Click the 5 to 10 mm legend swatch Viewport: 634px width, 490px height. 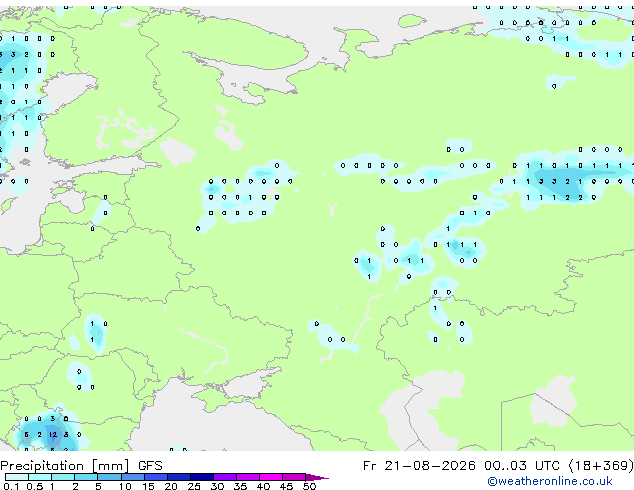point(109,477)
